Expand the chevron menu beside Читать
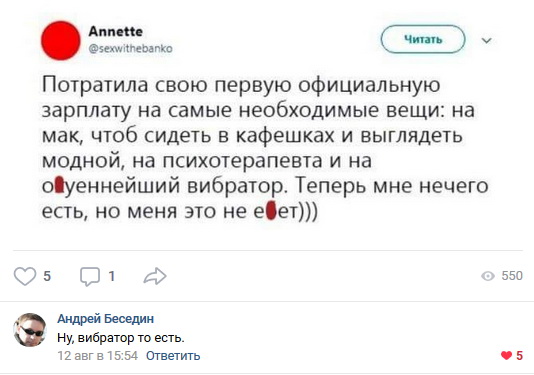 (x=487, y=41)
